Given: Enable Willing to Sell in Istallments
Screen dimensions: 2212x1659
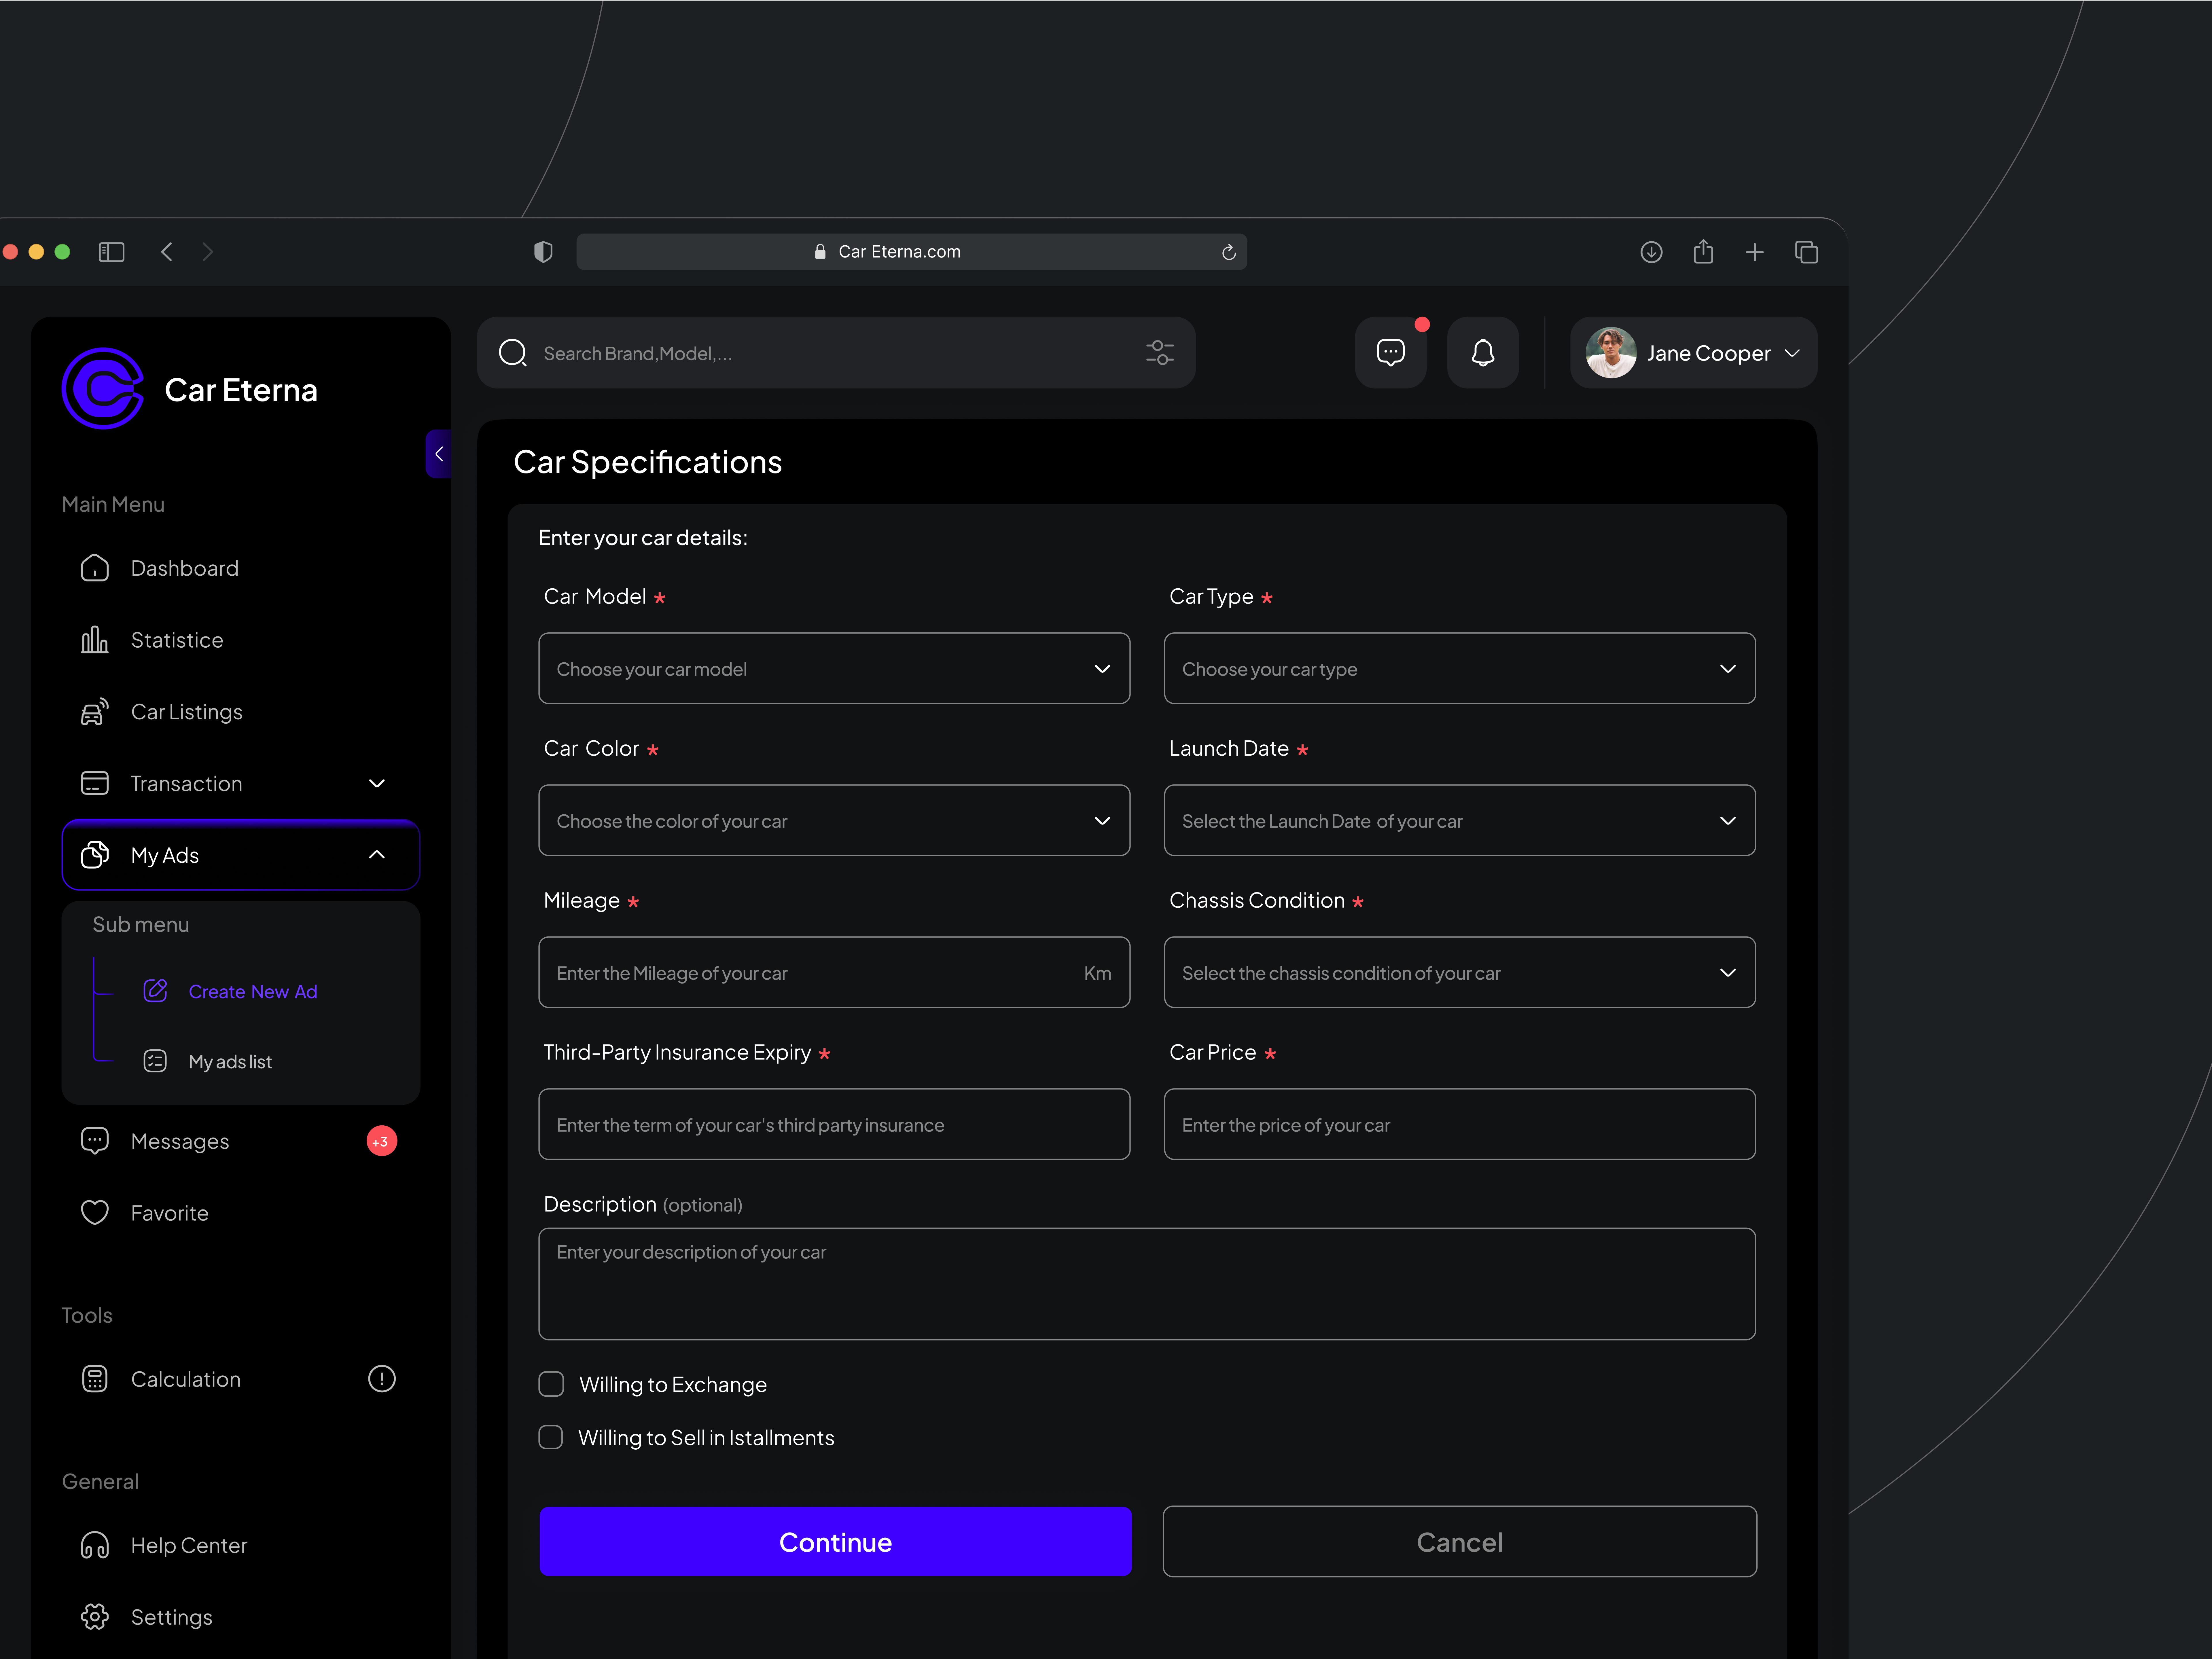Looking at the screenshot, I should pyautogui.click(x=551, y=1437).
